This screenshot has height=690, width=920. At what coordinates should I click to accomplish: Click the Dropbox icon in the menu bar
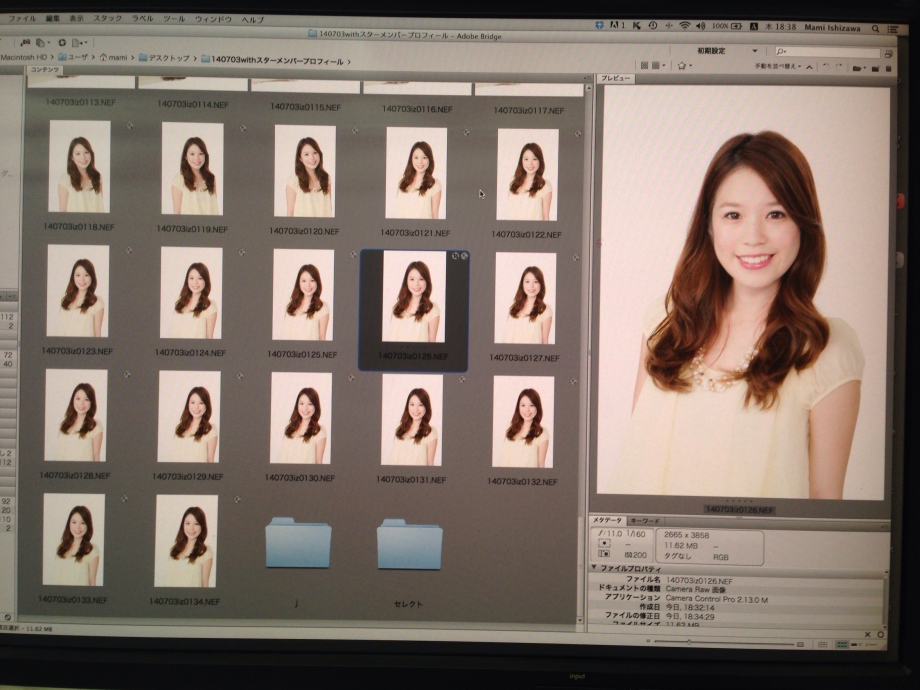[x=599, y=25]
